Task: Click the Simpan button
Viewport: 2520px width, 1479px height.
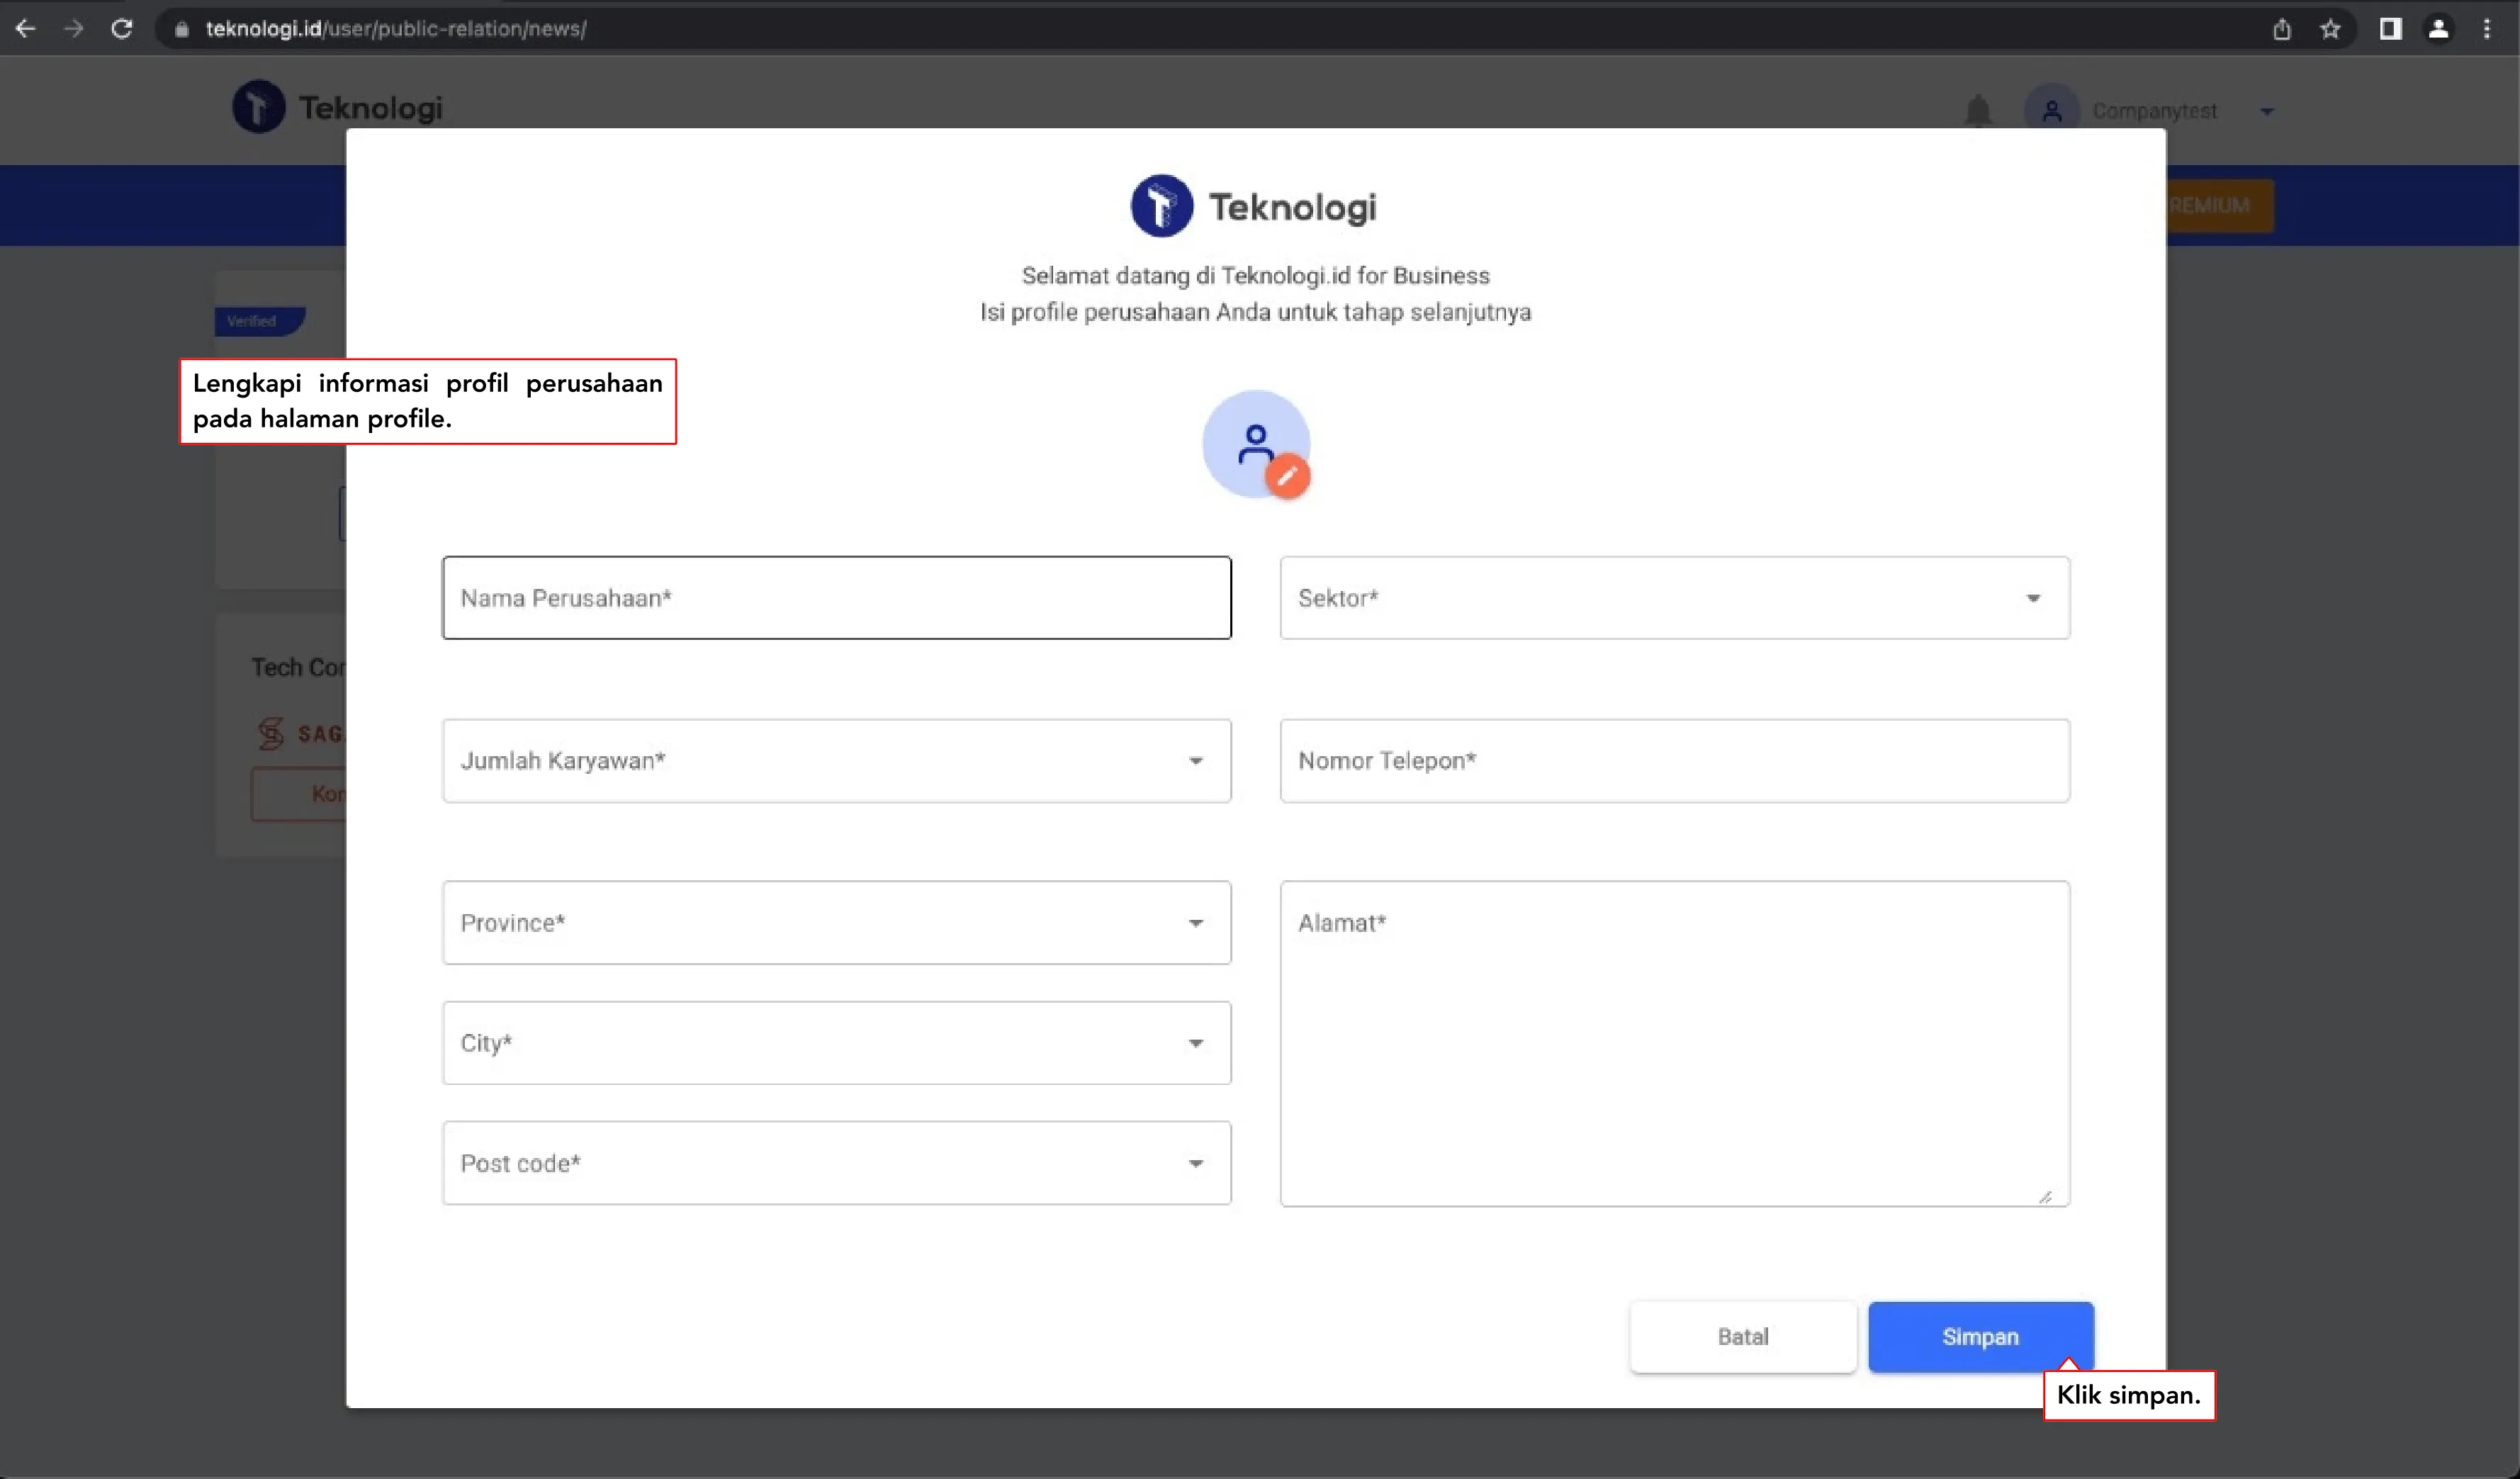Action: pyautogui.click(x=1980, y=1337)
